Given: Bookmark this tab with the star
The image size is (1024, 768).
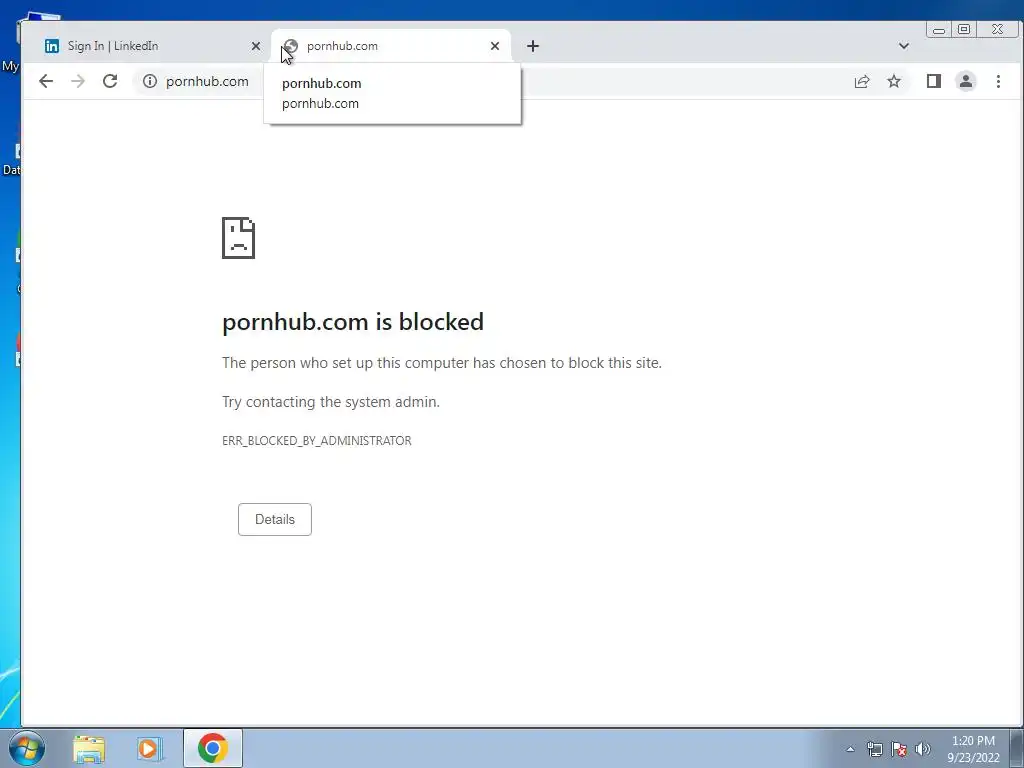Looking at the screenshot, I should pyautogui.click(x=894, y=81).
